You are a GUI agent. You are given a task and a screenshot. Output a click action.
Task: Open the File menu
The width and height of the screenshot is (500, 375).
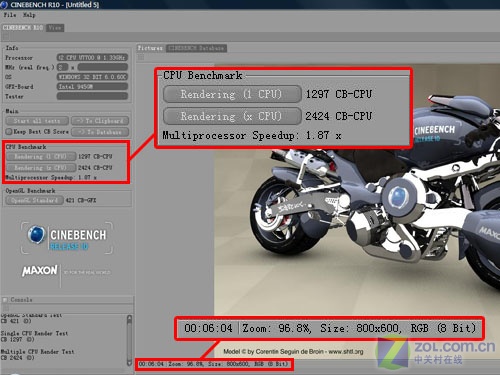click(x=10, y=15)
